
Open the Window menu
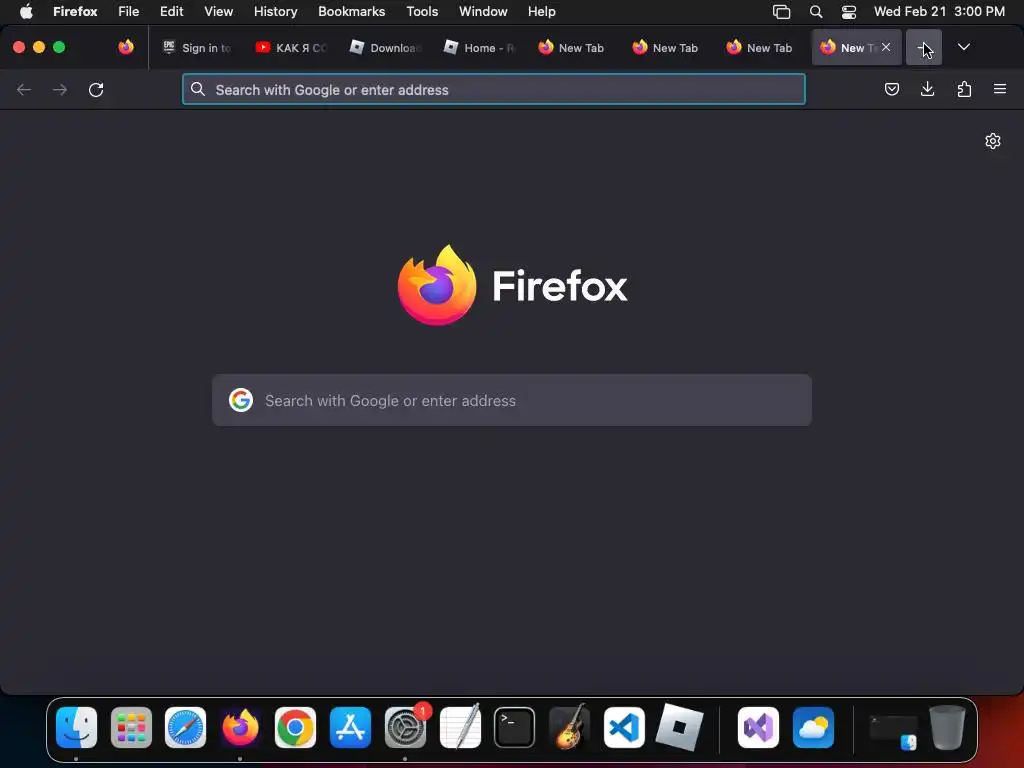pyautogui.click(x=483, y=11)
